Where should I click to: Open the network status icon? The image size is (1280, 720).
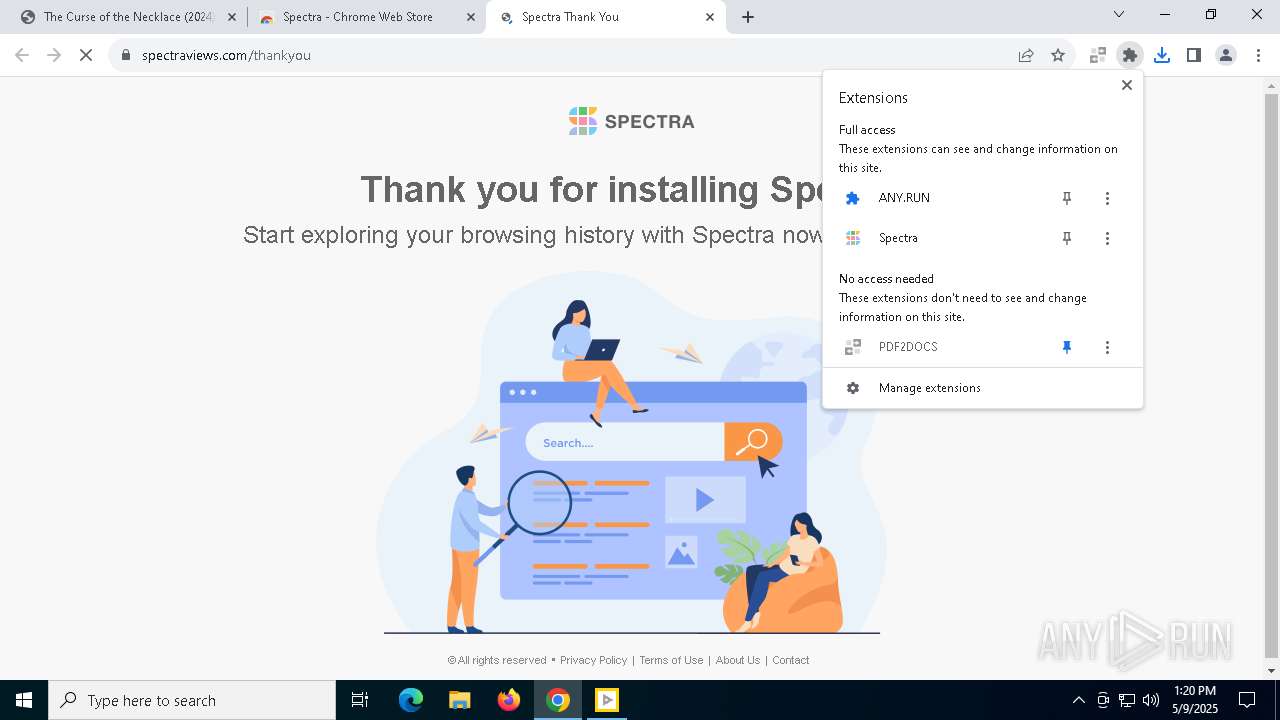pyautogui.click(x=1127, y=700)
